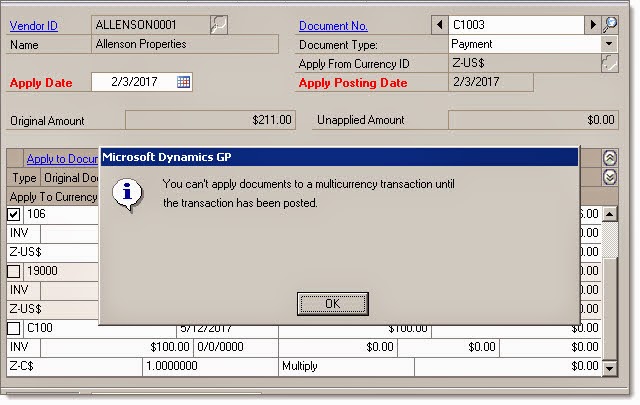Screen dimensions: 640x405
Task: Click the Microsoft Dynamics GP title bar
Action: pos(339,157)
